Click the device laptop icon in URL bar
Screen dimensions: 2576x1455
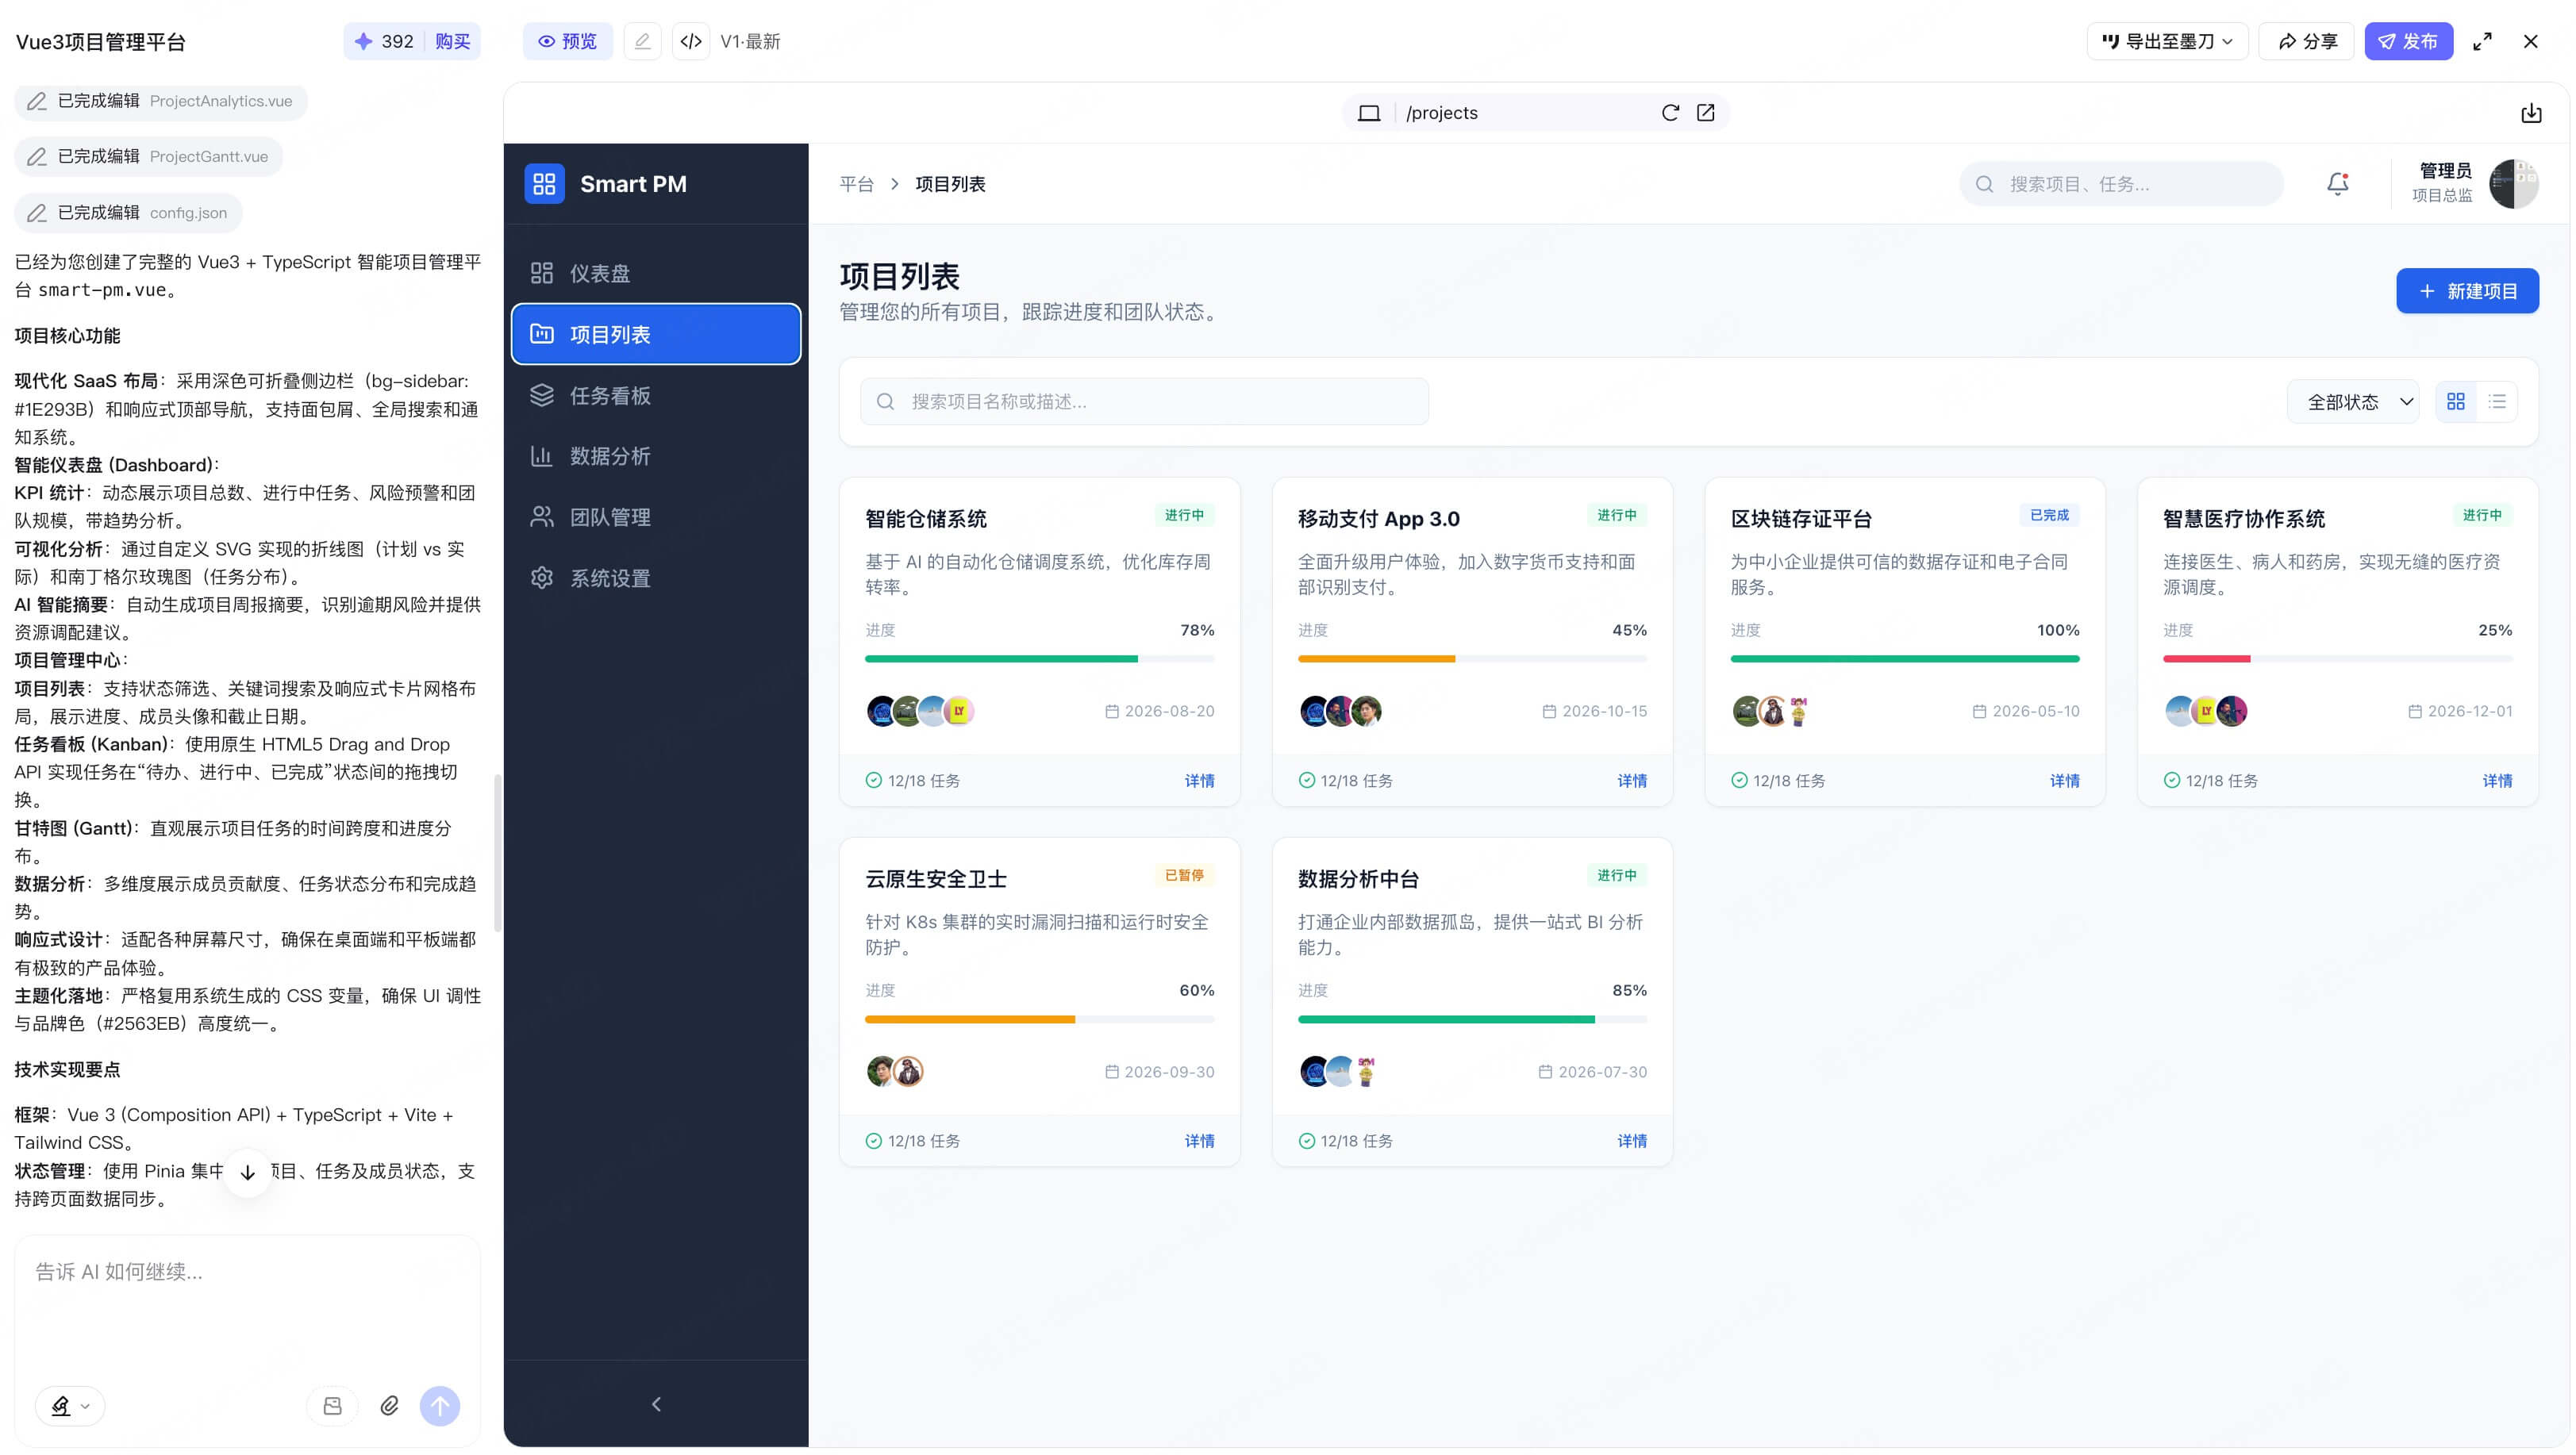[x=1368, y=113]
